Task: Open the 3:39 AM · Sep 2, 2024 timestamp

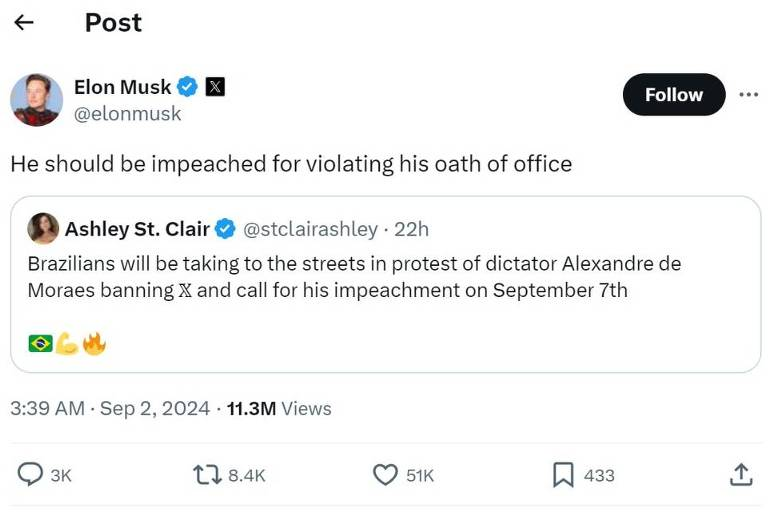Action: coord(110,408)
